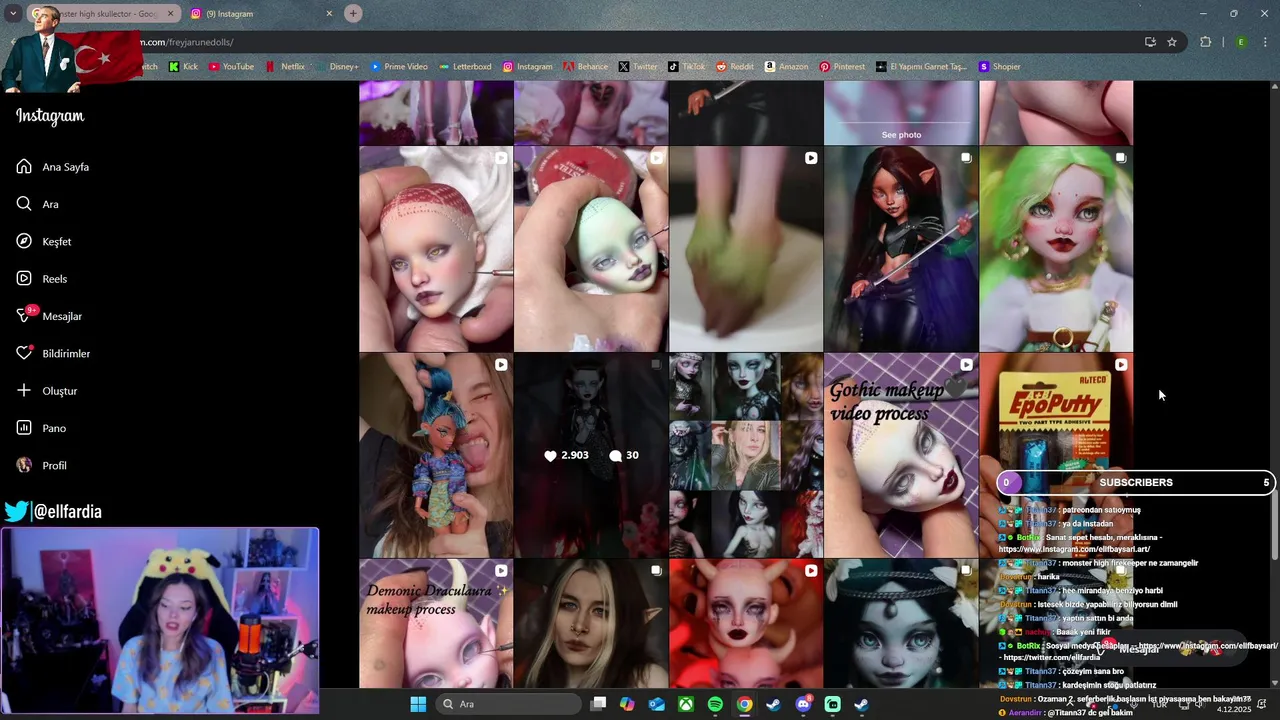The height and width of the screenshot is (720, 1280).
Task: Open Discord from the taskbar
Action: (803, 704)
